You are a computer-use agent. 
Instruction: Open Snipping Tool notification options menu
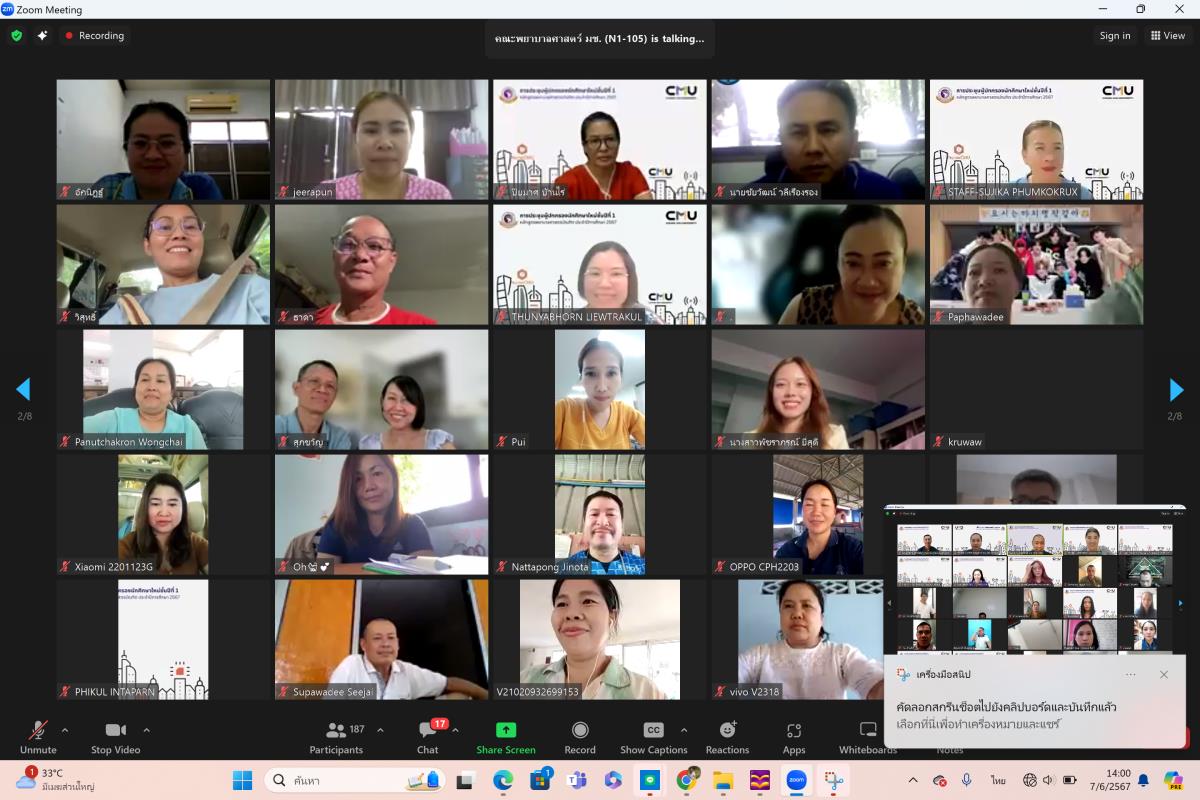(1131, 674)
